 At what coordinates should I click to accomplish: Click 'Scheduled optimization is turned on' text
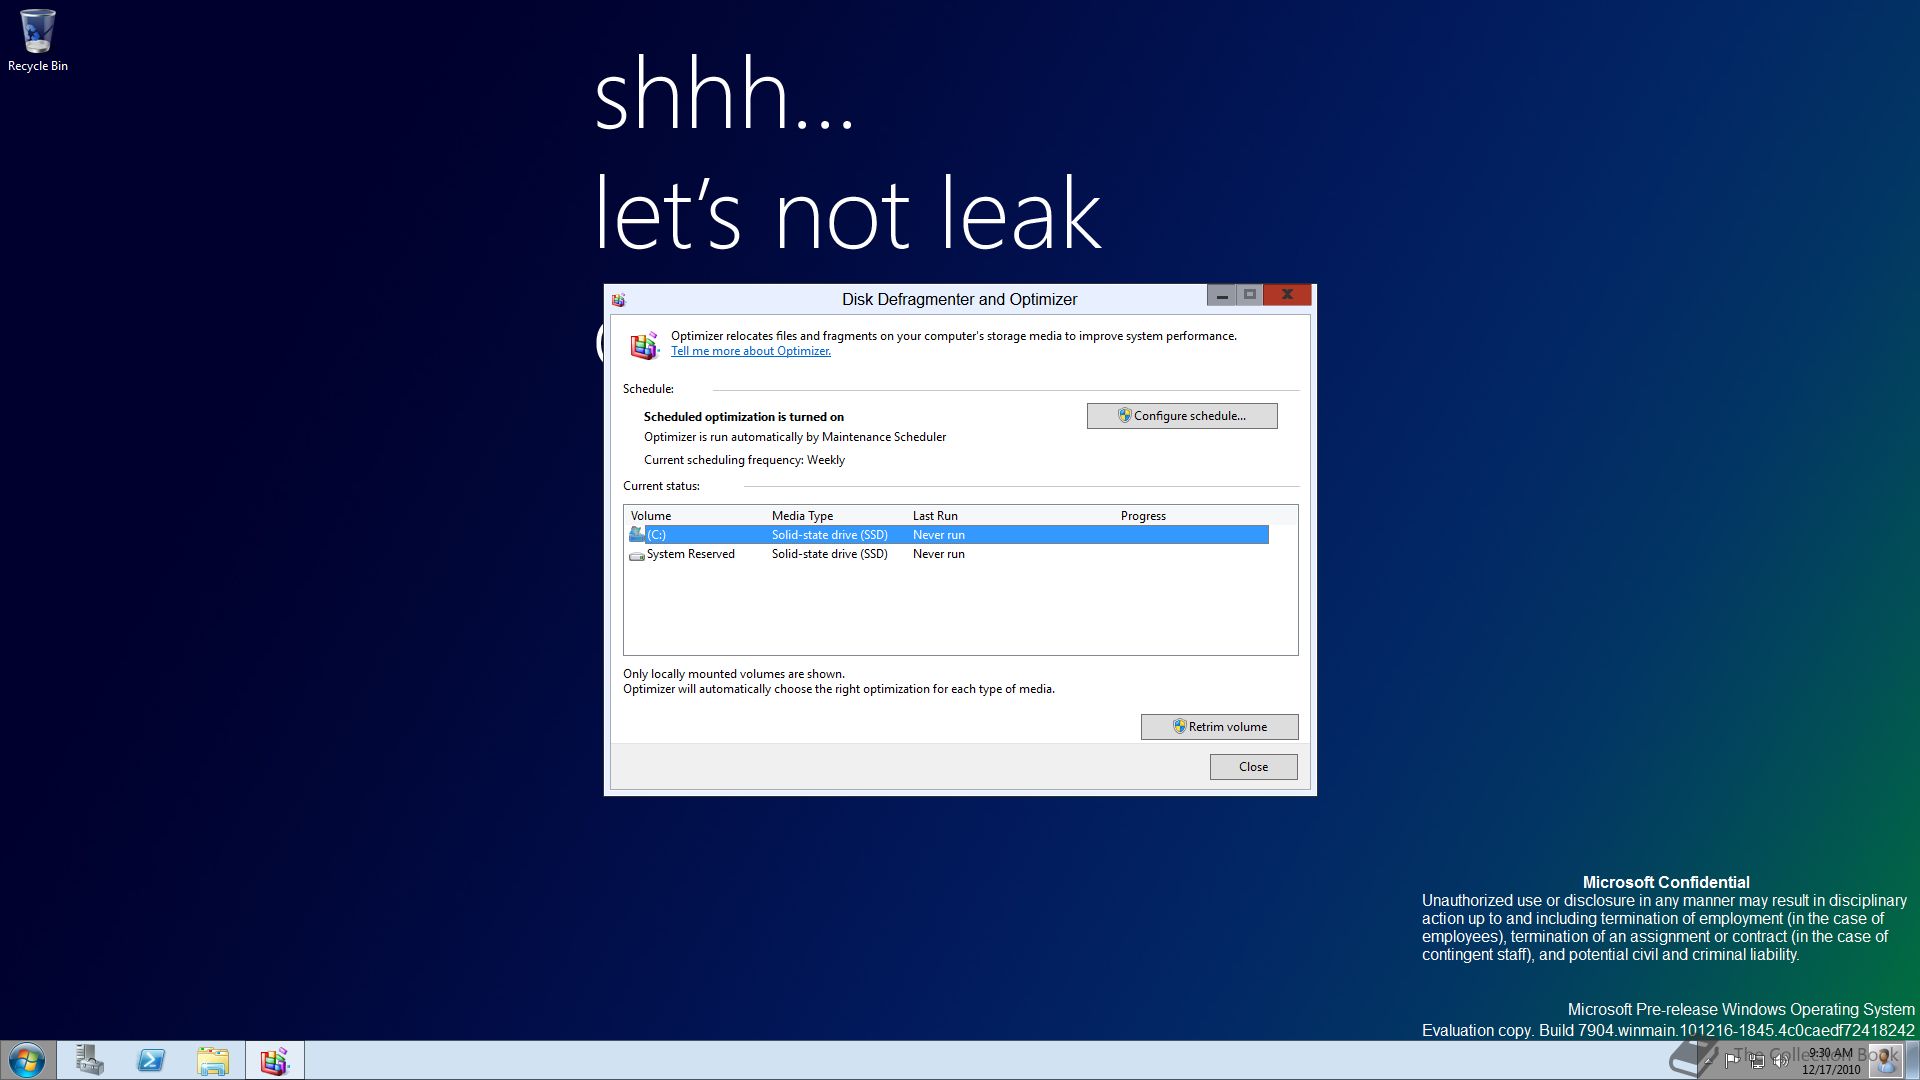(x=744, y=417)
